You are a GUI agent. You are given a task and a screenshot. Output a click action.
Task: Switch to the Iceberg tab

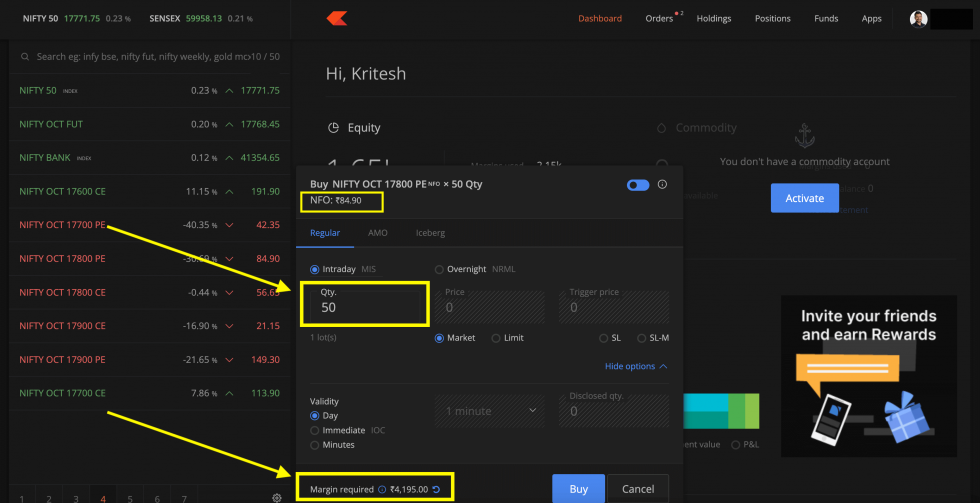(431, 233)
